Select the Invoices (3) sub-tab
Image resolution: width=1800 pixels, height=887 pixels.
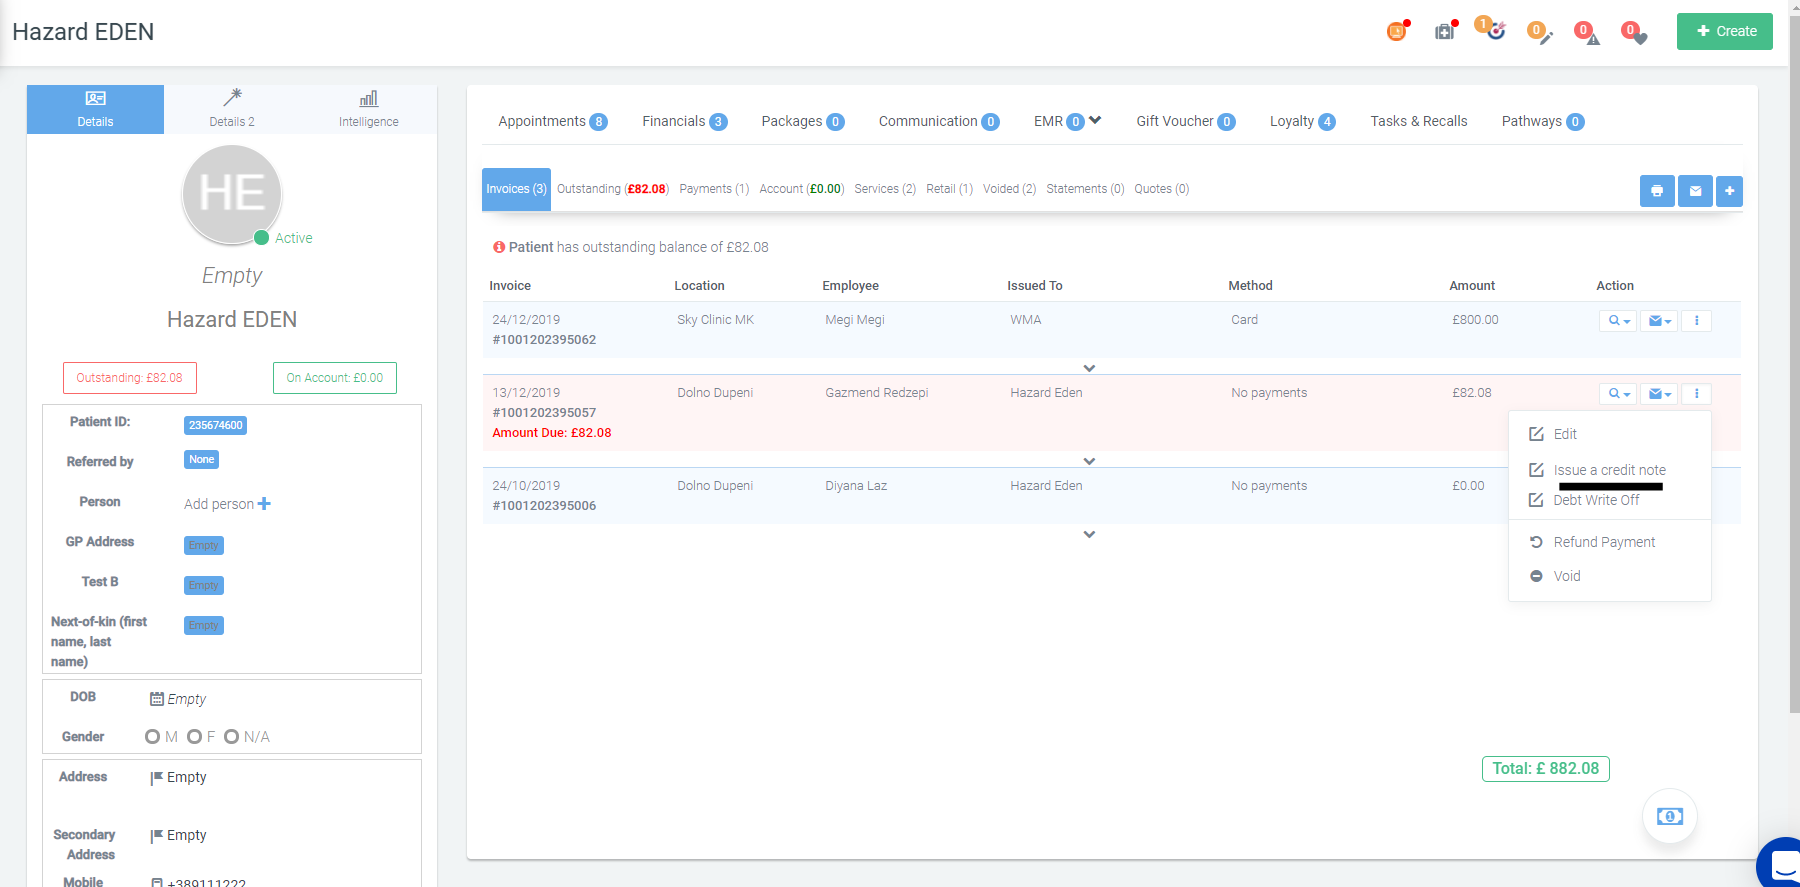pos(516,189)
